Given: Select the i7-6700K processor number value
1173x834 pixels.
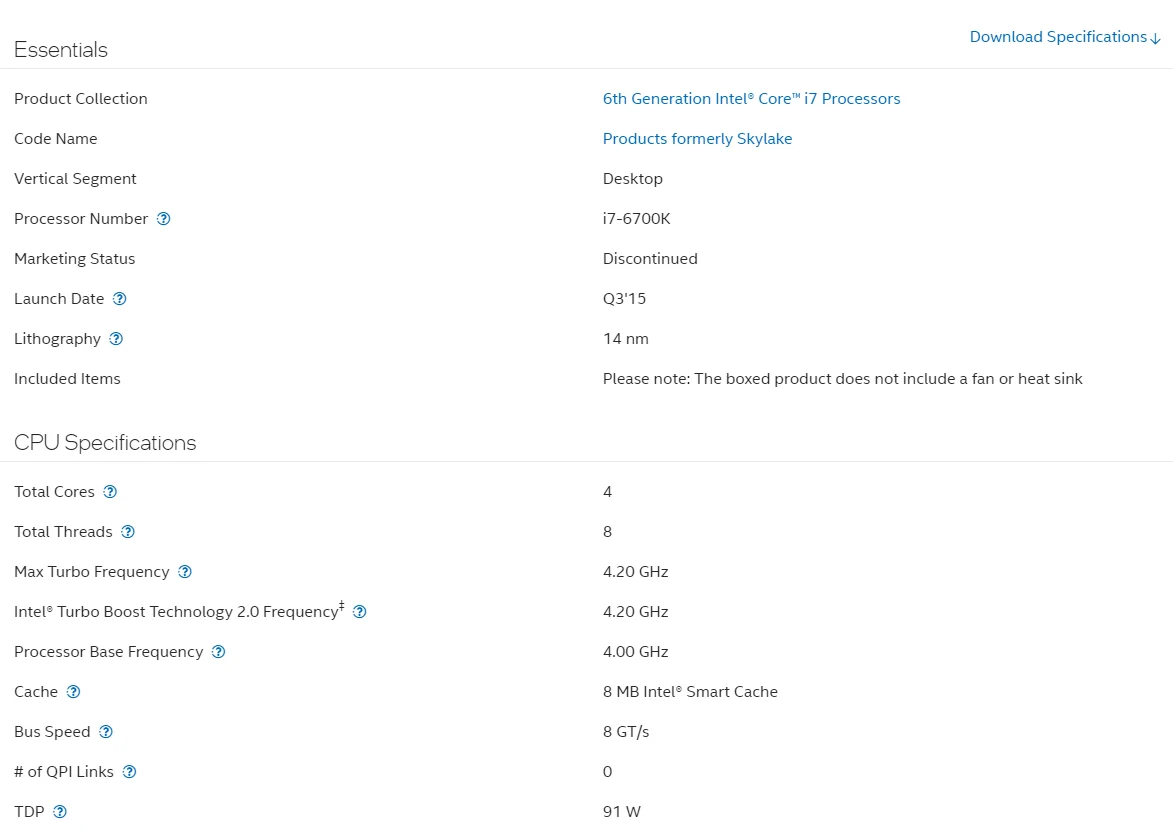Looking at the screenshot, I should [x=637, y=218].
